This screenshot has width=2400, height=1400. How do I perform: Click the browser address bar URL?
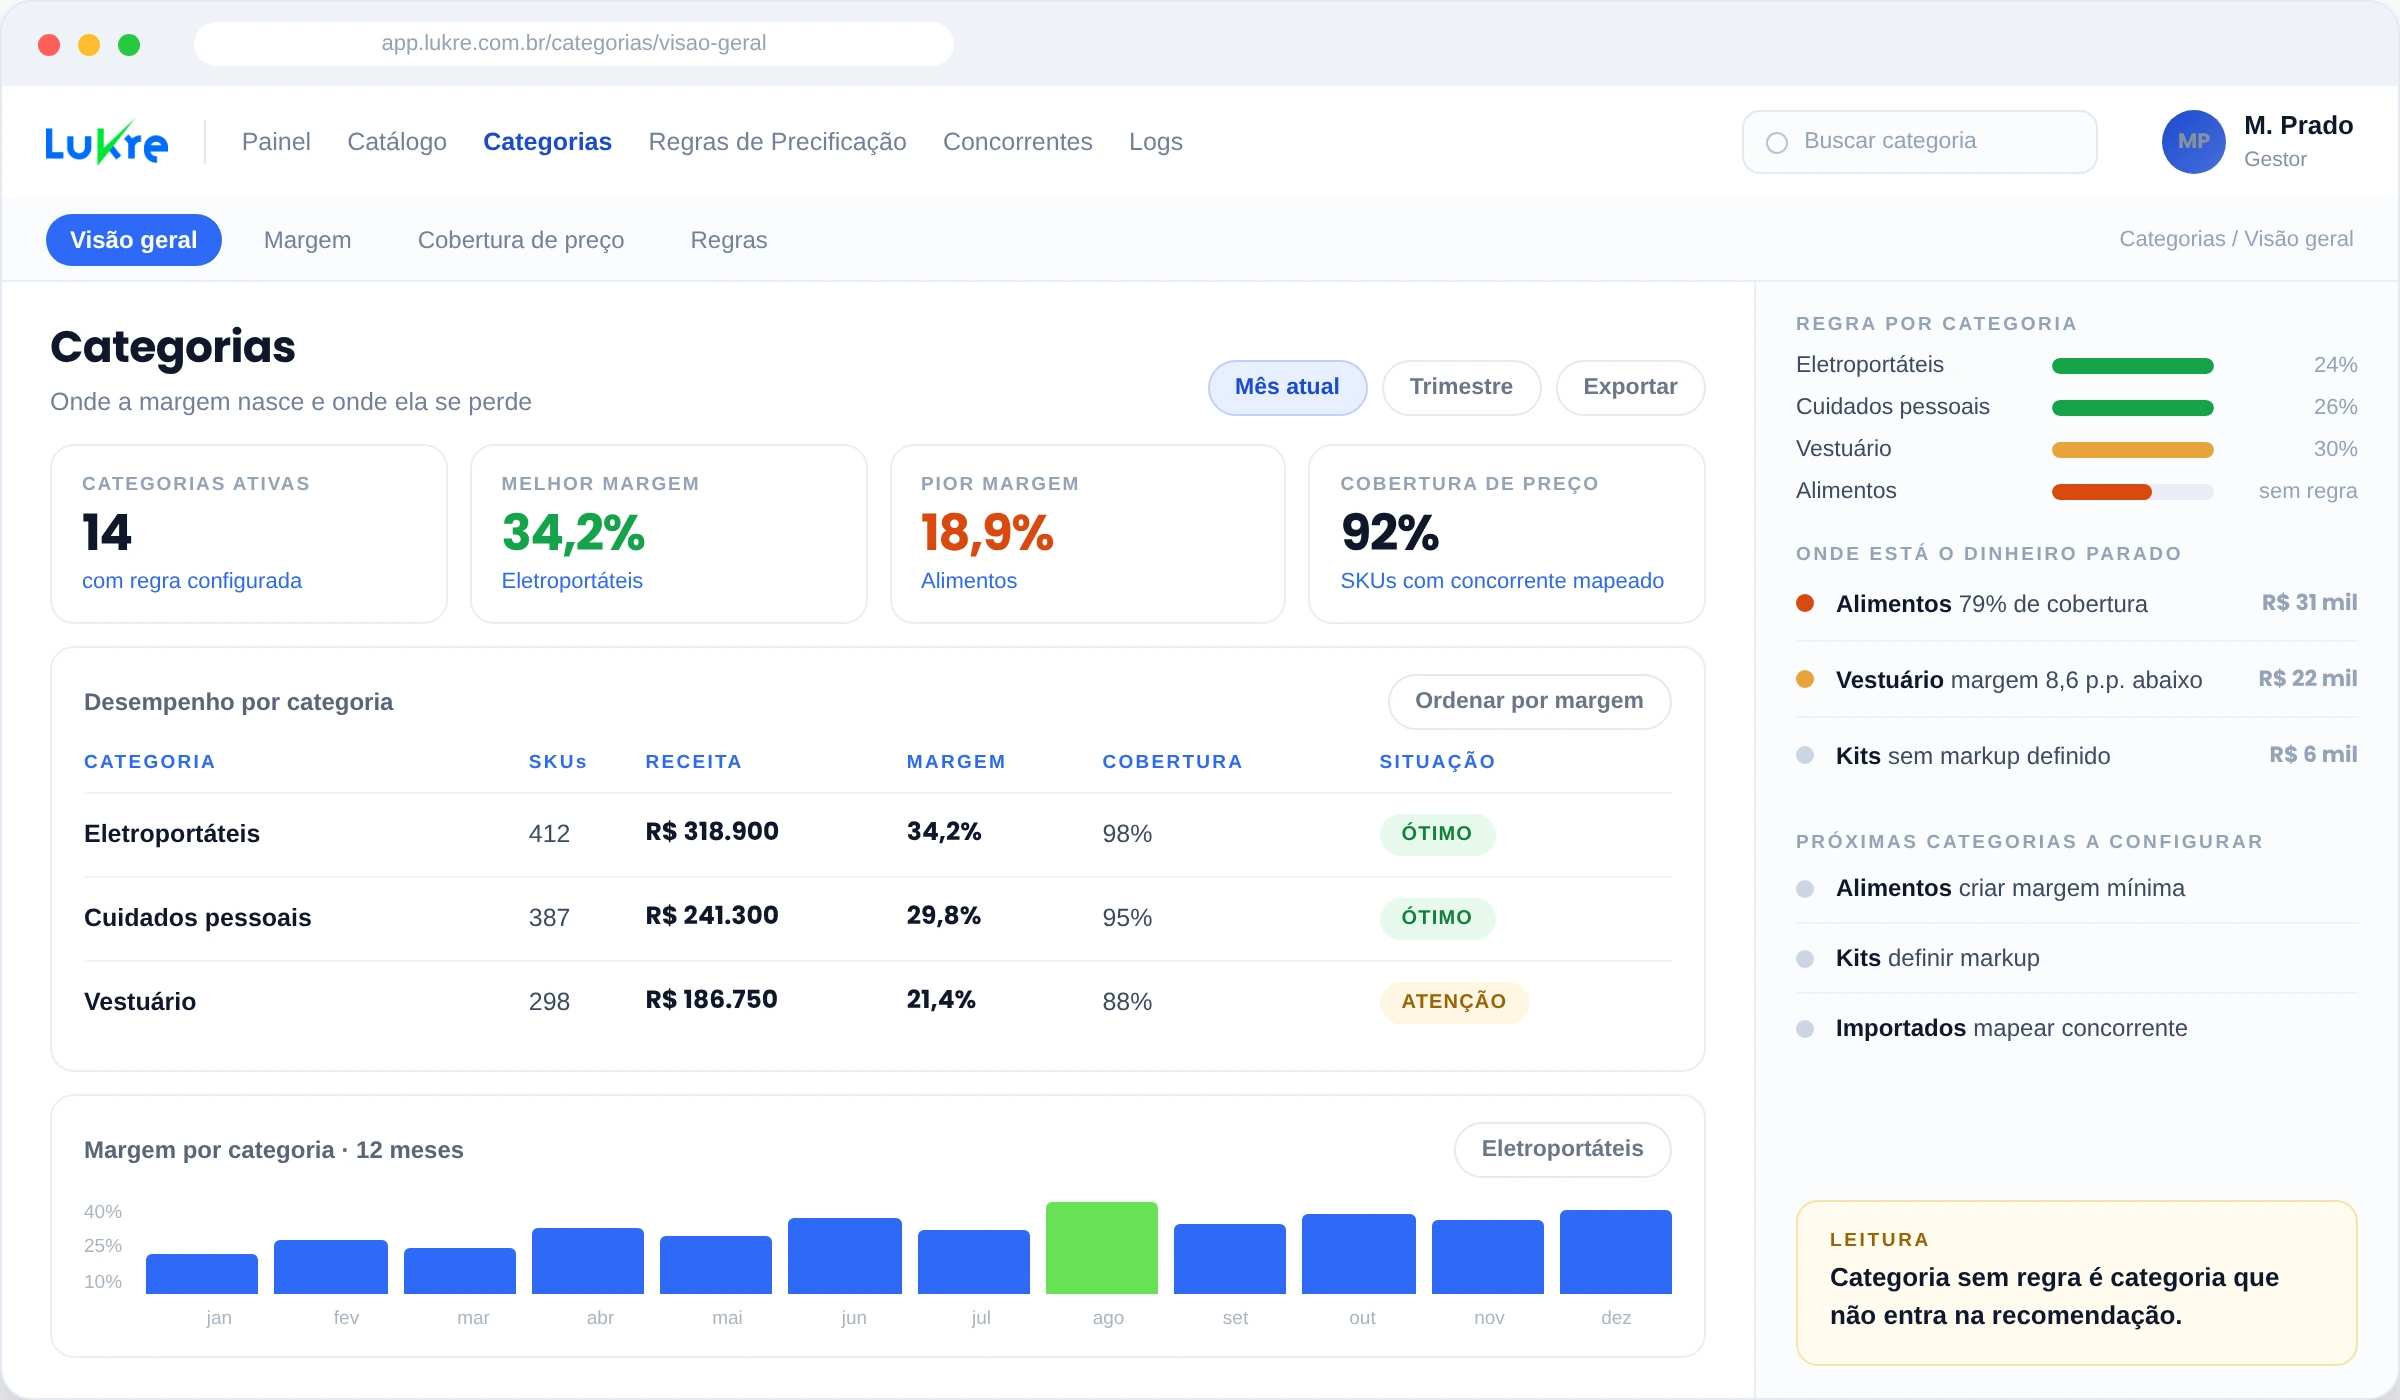pyautogui.click(x=573, y=43)
